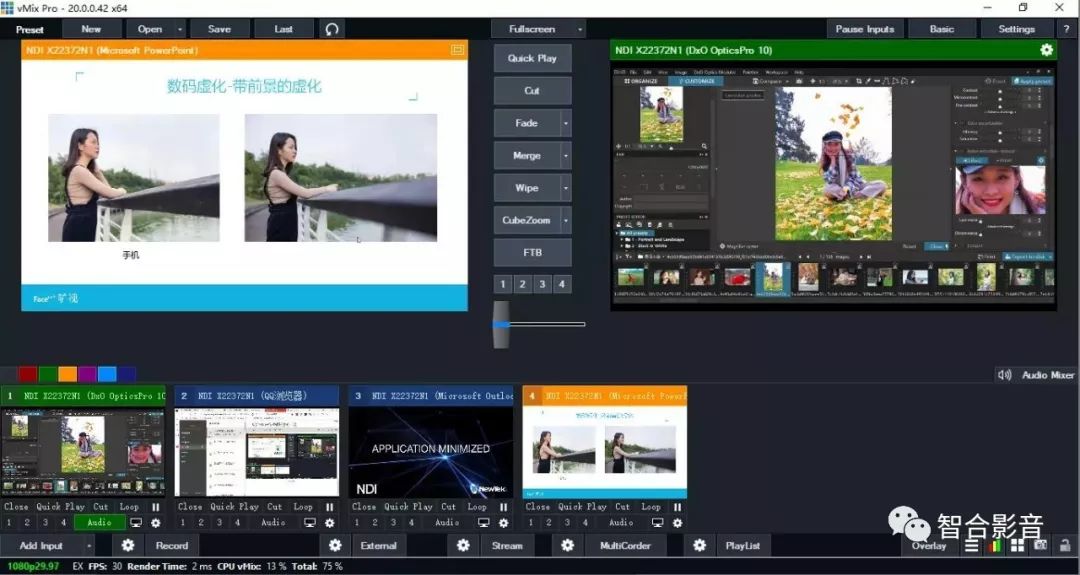Click the center Quick Play transition button

(532, 59)
